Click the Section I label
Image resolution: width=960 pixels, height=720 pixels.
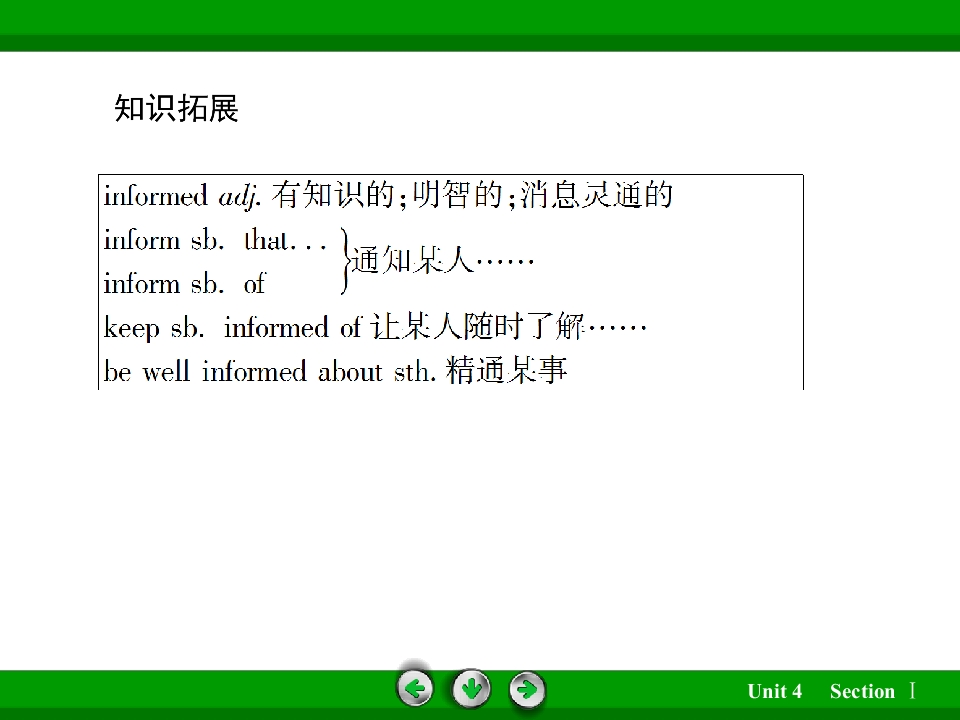pyautogui.click(x=873, y=691)
